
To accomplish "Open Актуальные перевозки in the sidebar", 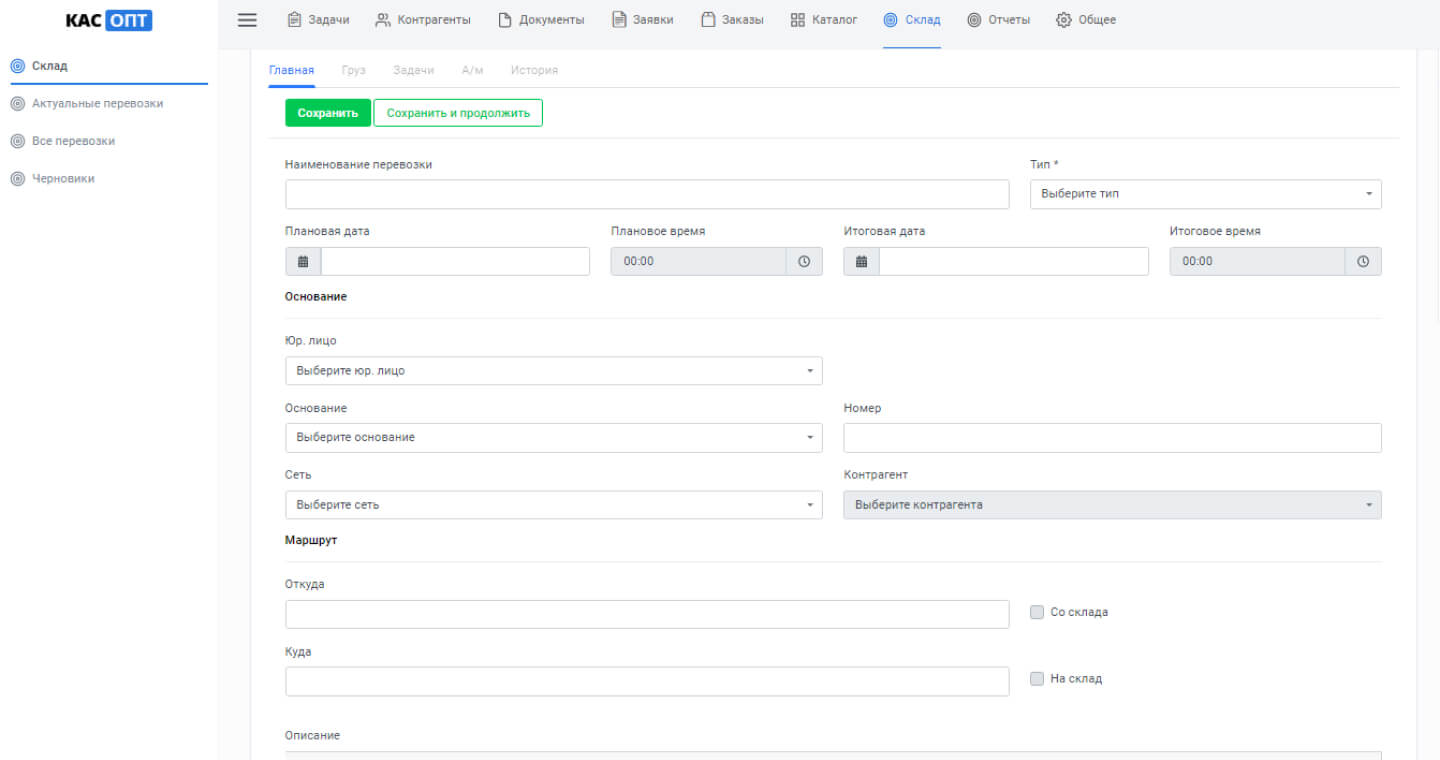I will point(98,103).
